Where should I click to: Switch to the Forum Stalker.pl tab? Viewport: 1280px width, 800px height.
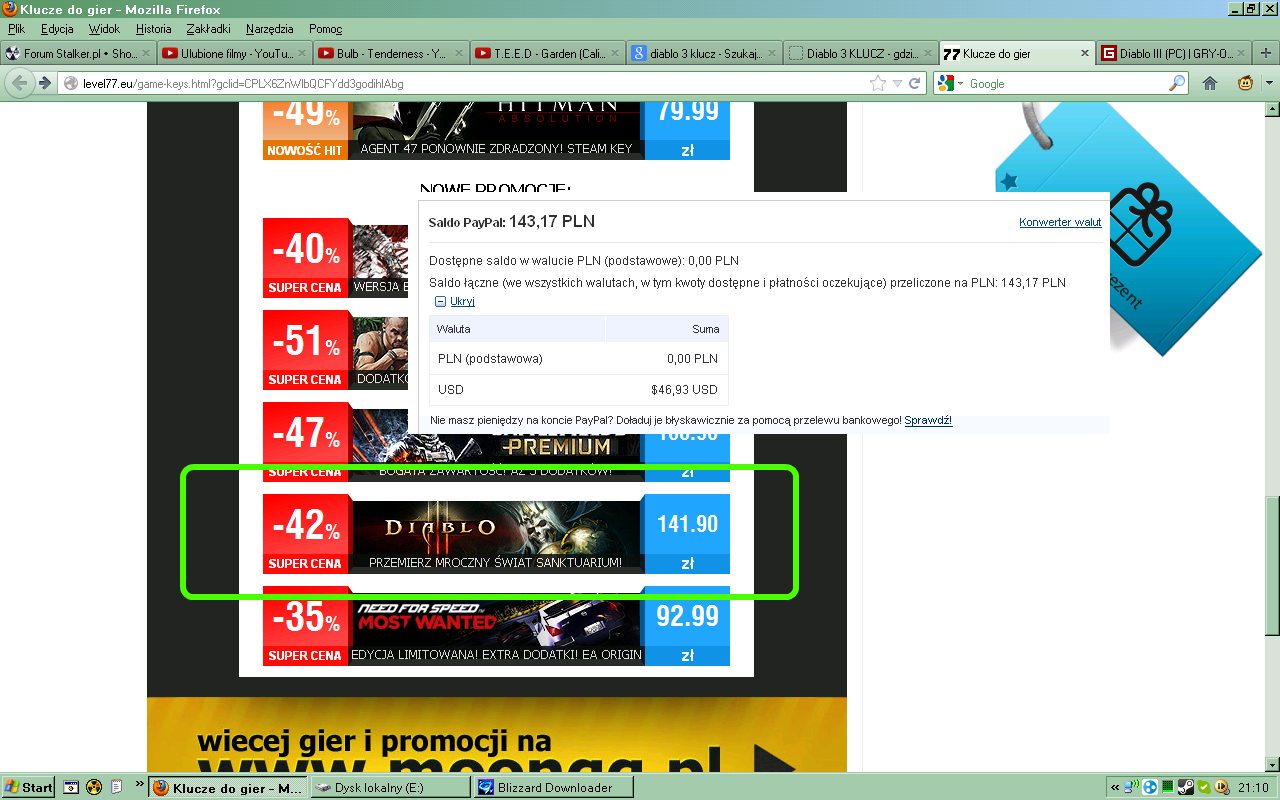[x=79, y=53]
